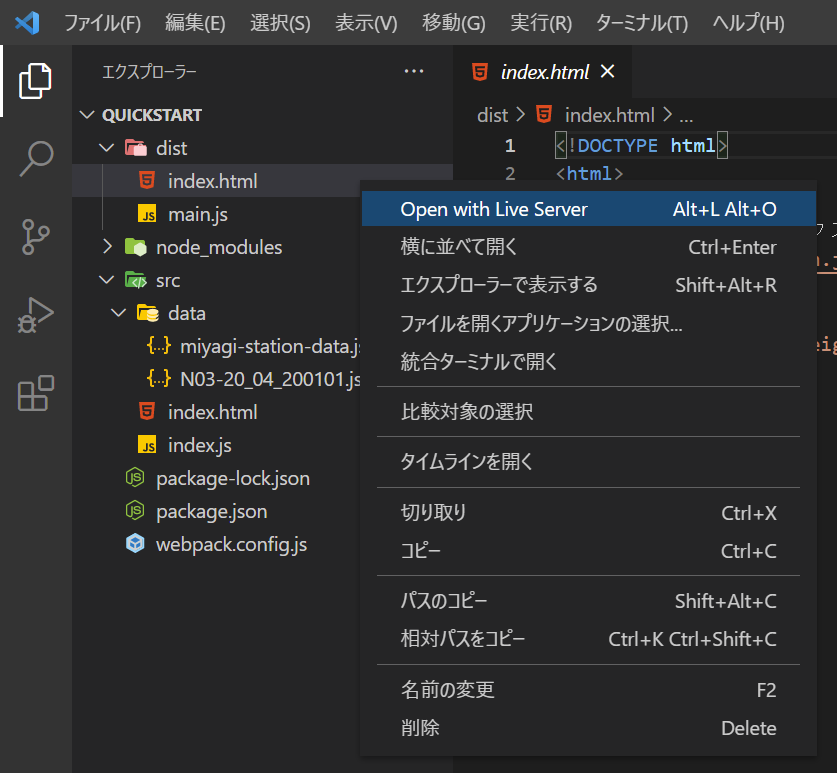Viewport: 837px width, 773px height.
Task: Open the 実行(R) menu
Action: coord(541,23)
